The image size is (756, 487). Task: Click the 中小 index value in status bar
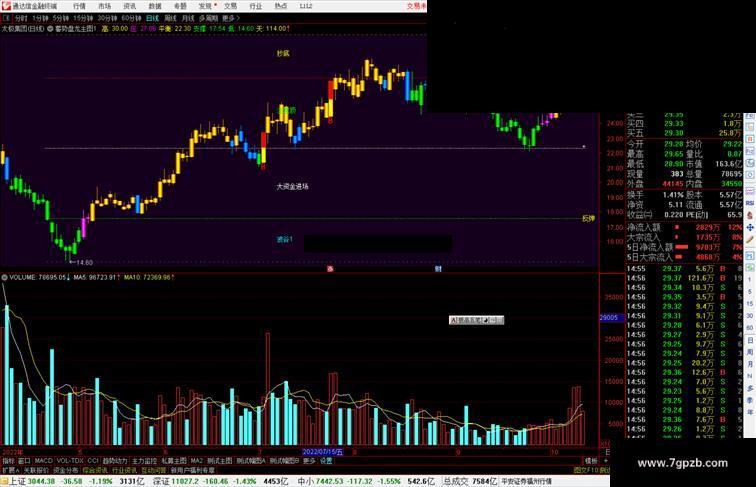point(330,481)
